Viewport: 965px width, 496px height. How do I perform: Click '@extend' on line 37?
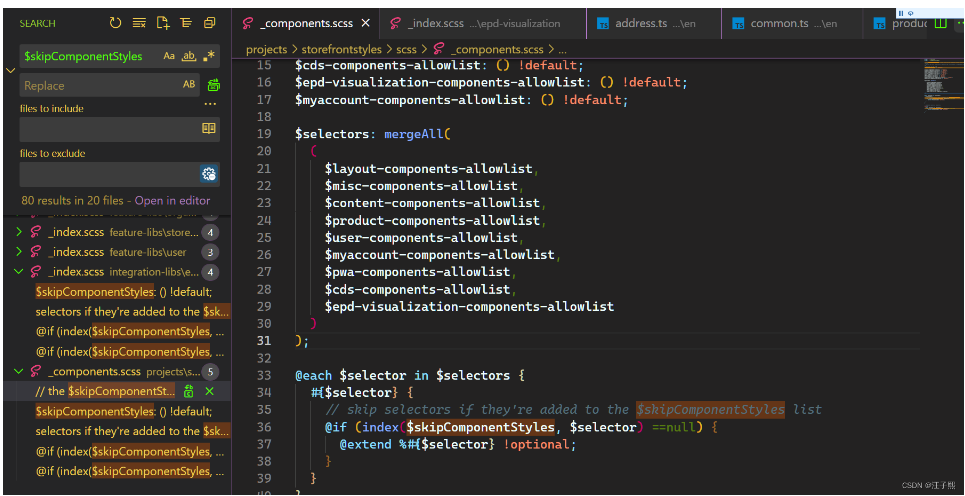coord(366,444)
